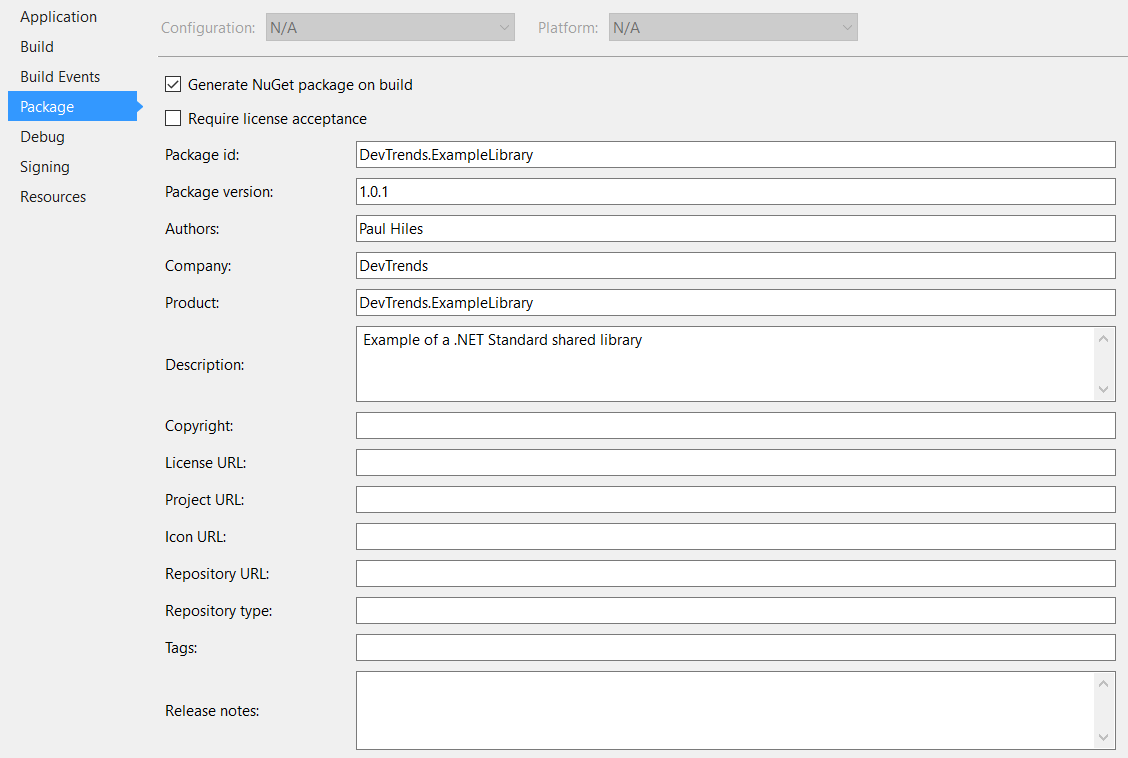Click the 'Icon URL:' label
Viewport: 1128px width, 758px height.
195,537
